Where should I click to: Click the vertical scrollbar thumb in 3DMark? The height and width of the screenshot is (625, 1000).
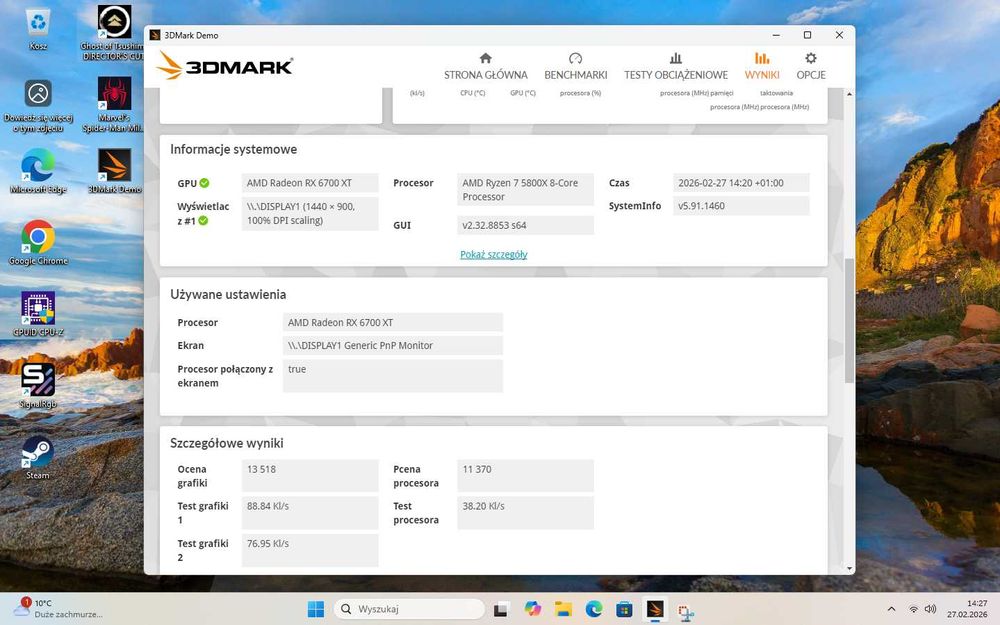[x=849, y=320]
